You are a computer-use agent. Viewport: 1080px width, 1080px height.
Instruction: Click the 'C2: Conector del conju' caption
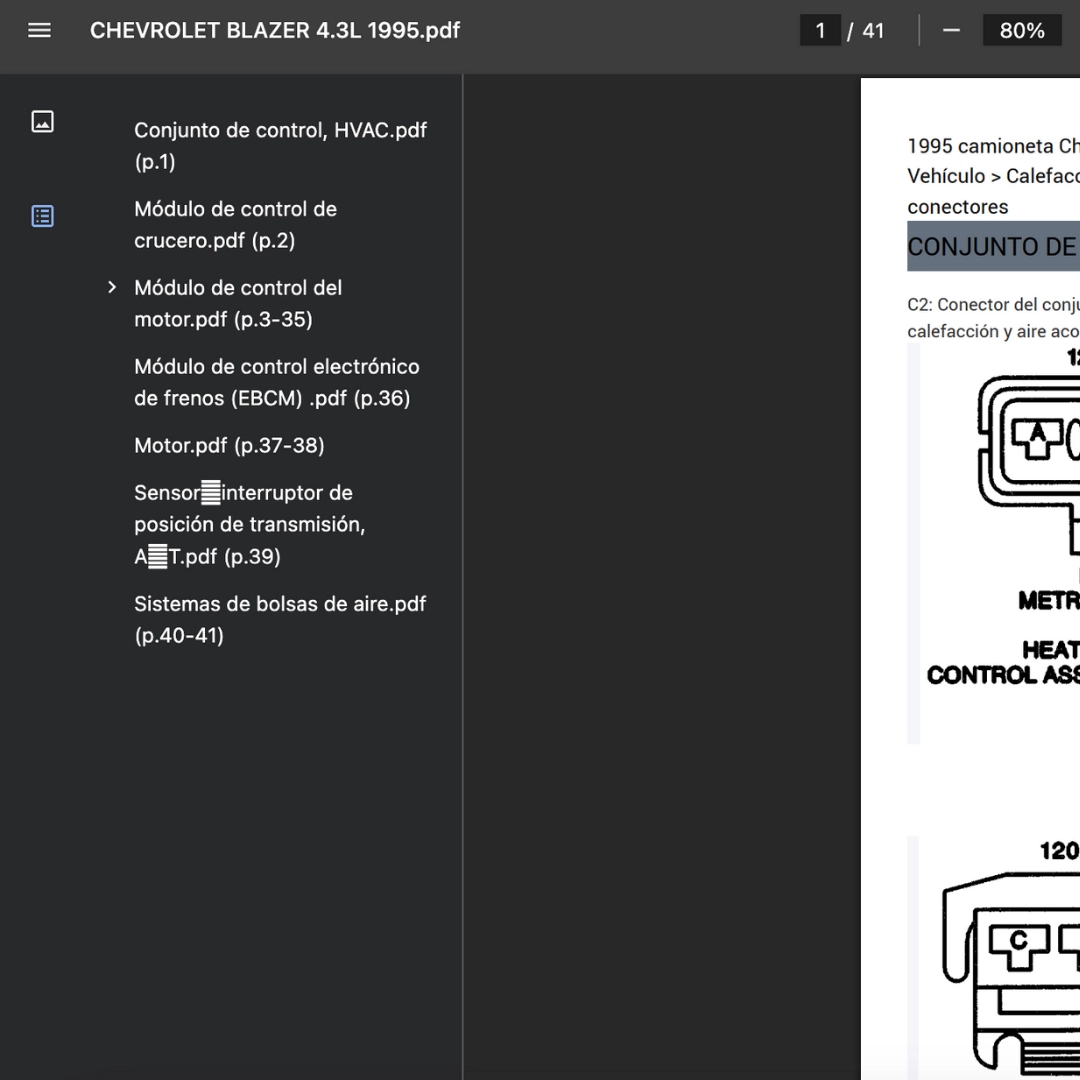tap(993, 304)
